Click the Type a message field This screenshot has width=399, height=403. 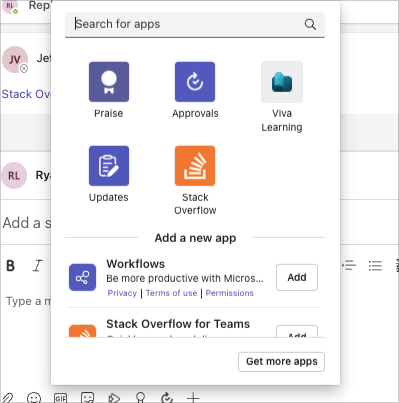(x=29, y=301)
